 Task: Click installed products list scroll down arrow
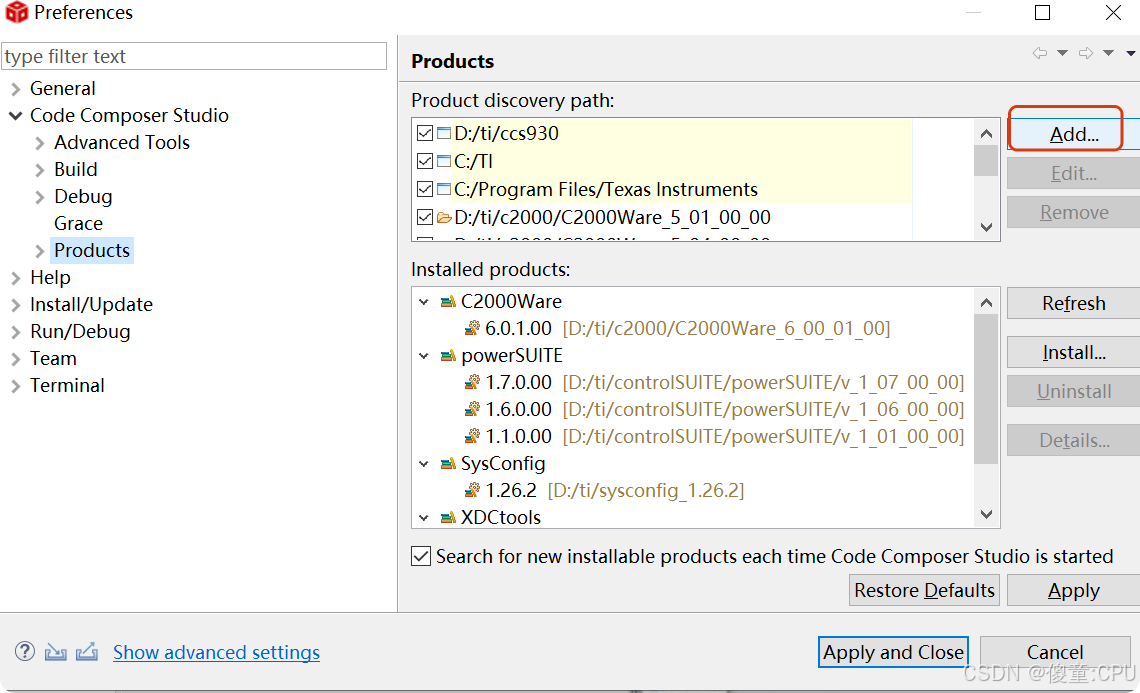(x=987, y=514)
